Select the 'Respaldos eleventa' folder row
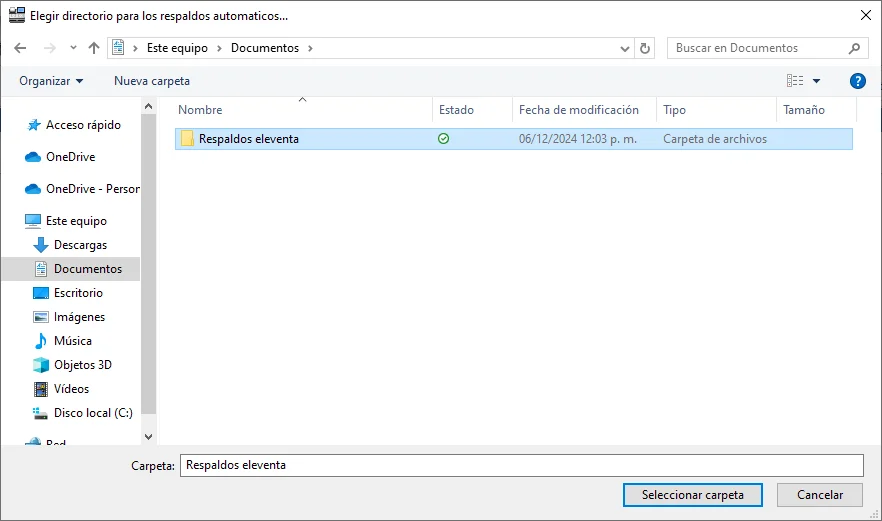Screen dimensions: 882x521 click(514, 139)
